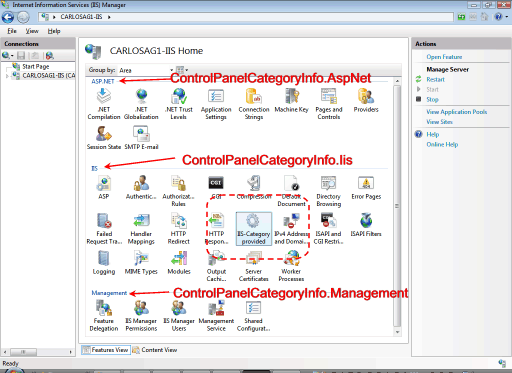Open the Machine Key feature
The width and height of the screenshot is (512, 373).
coord(291,100)
